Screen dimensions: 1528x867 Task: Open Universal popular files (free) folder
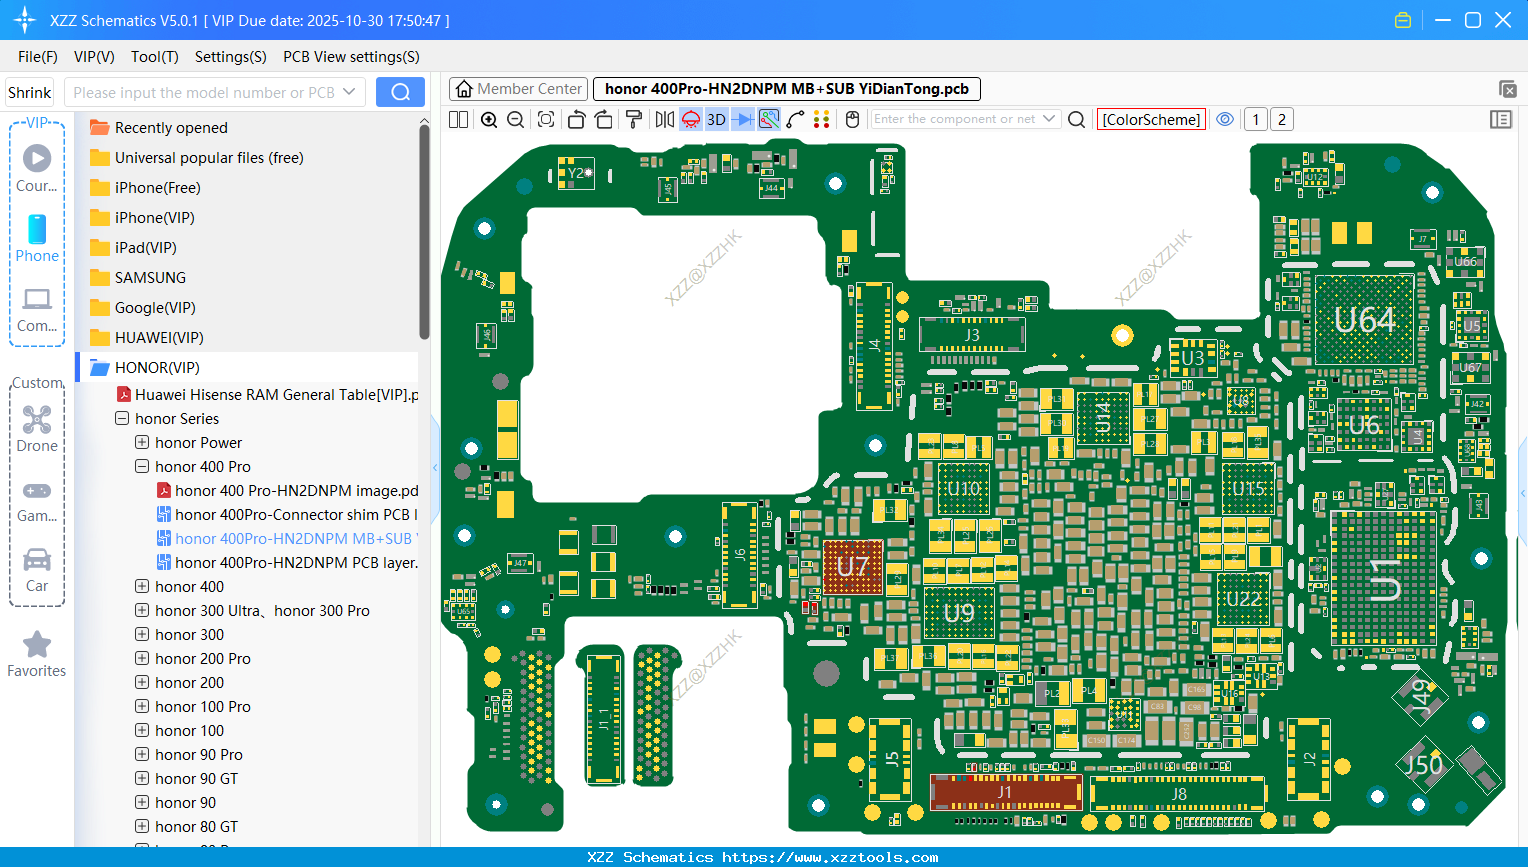coord(196,158)
